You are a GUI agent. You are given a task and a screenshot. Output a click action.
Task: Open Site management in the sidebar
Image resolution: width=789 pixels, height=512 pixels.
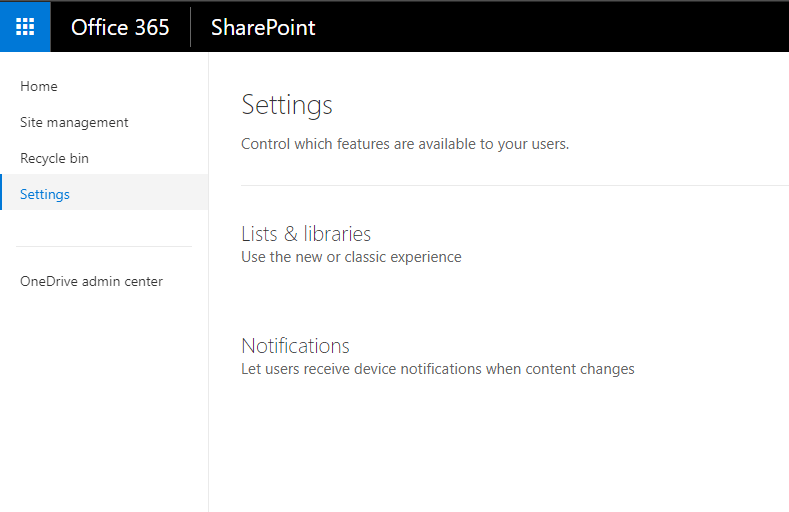[x=74, y=122]
